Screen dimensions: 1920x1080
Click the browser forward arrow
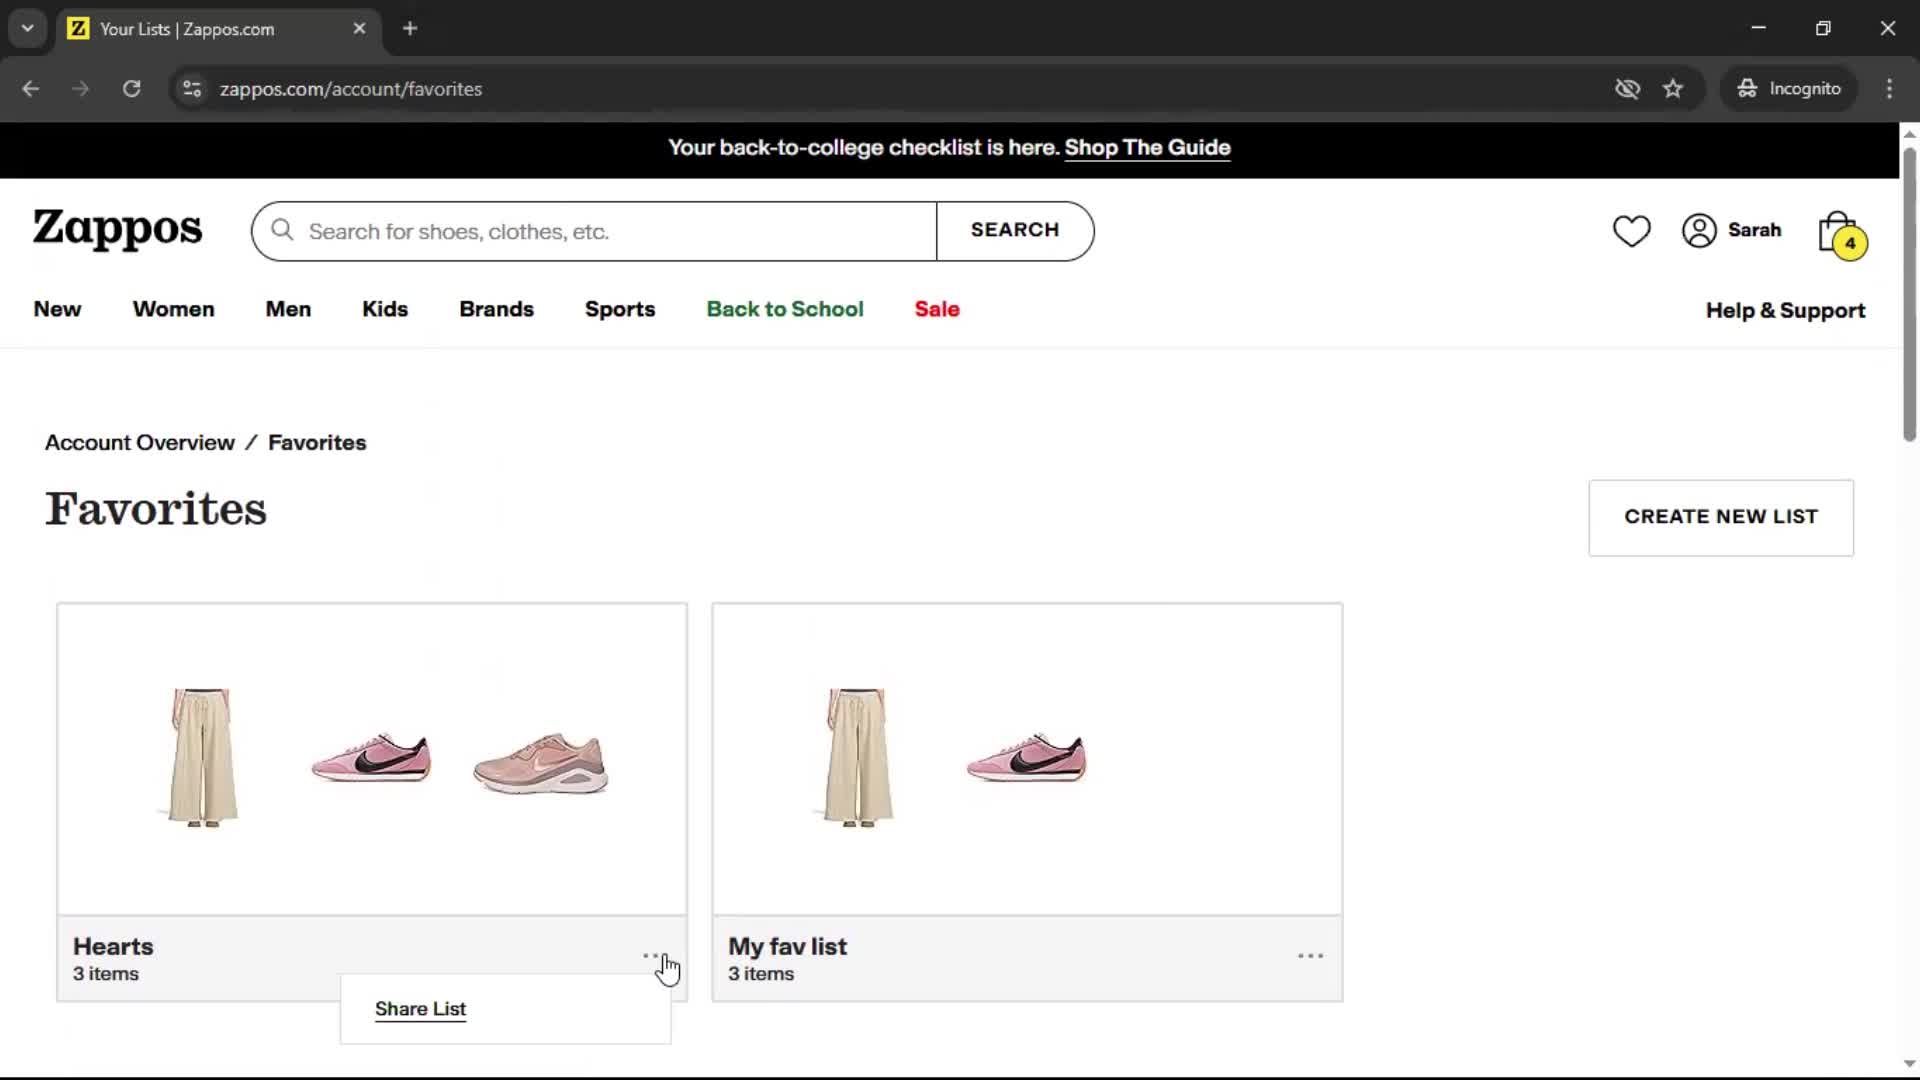coord(81,89)
